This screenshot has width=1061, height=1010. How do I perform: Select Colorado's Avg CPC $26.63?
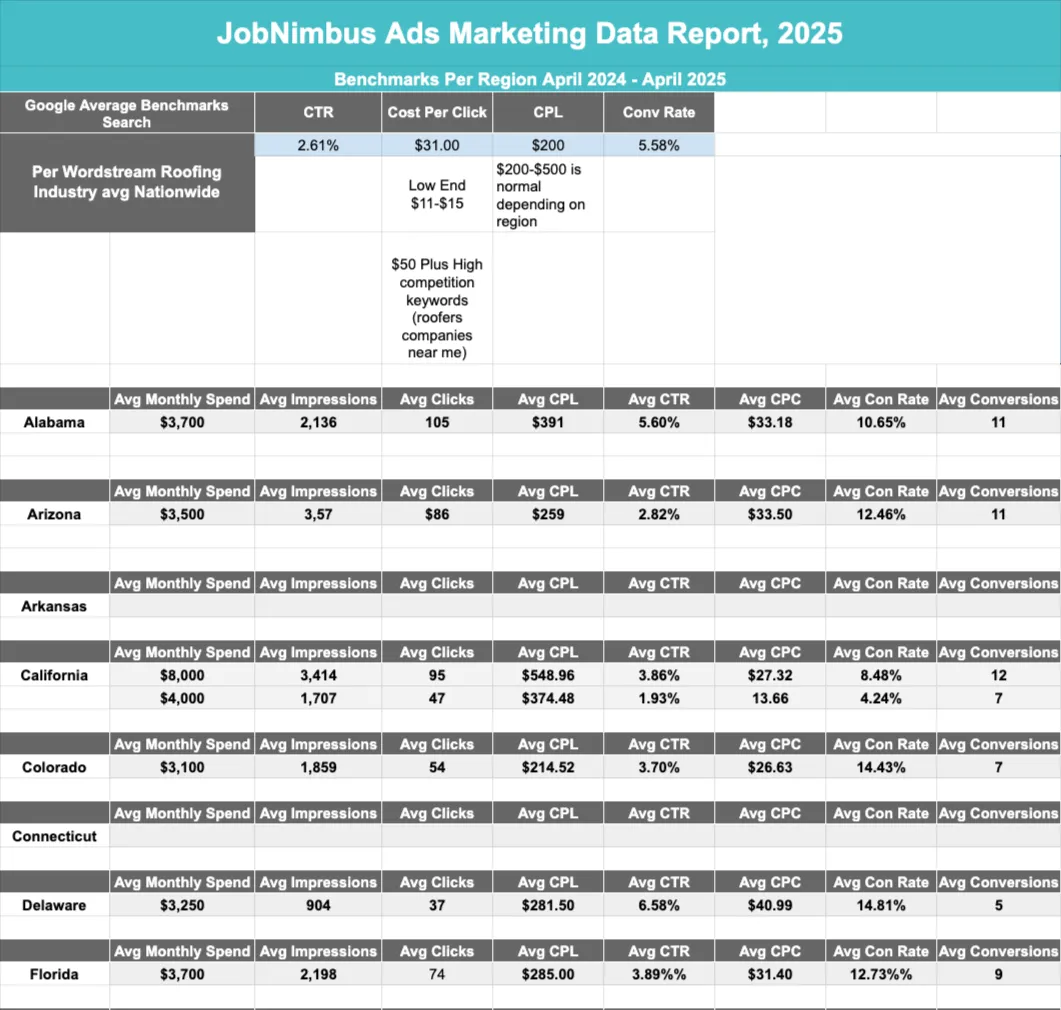pos(770,767)
